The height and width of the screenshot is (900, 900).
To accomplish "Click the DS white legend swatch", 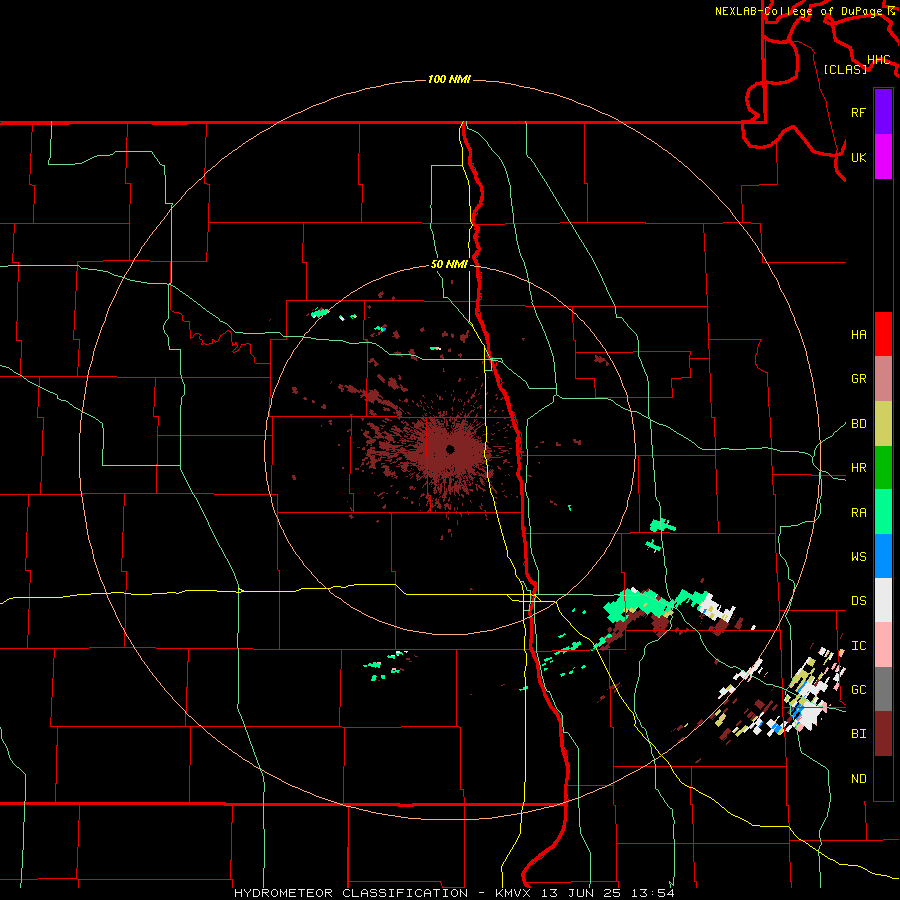I will click(883, 600).
